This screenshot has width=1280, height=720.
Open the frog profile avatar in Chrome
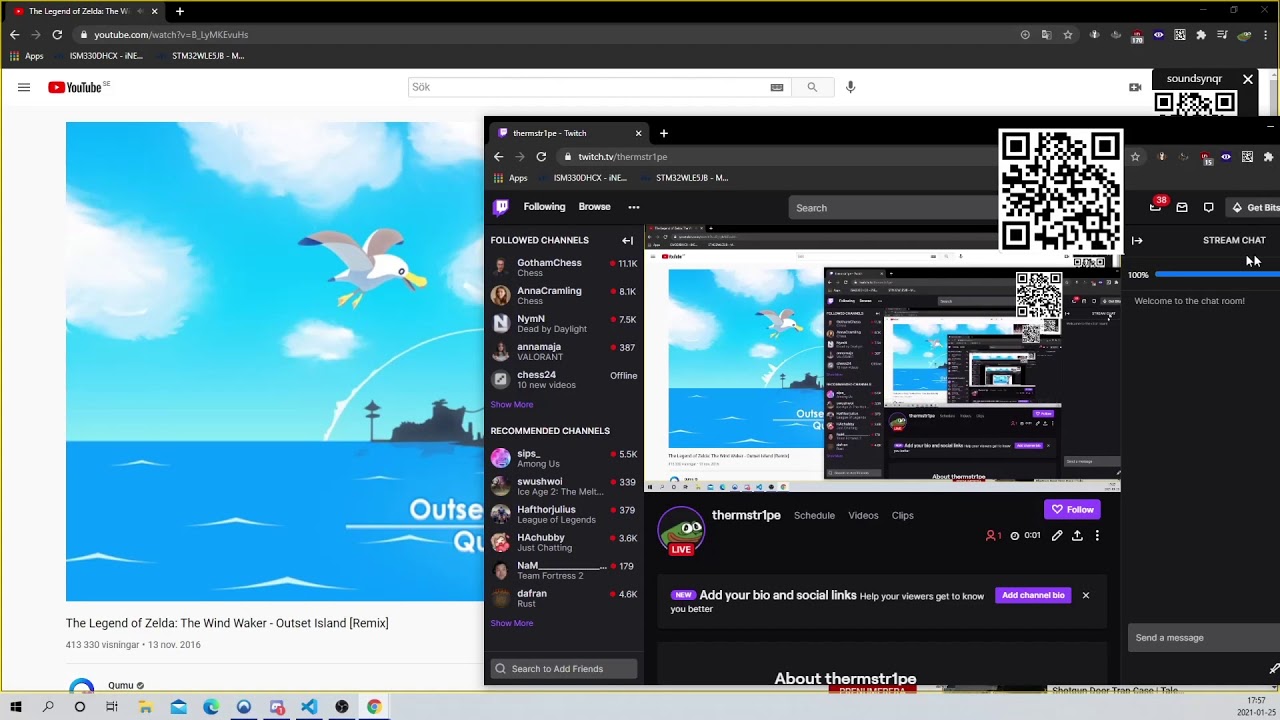(x=1244, y=34)
